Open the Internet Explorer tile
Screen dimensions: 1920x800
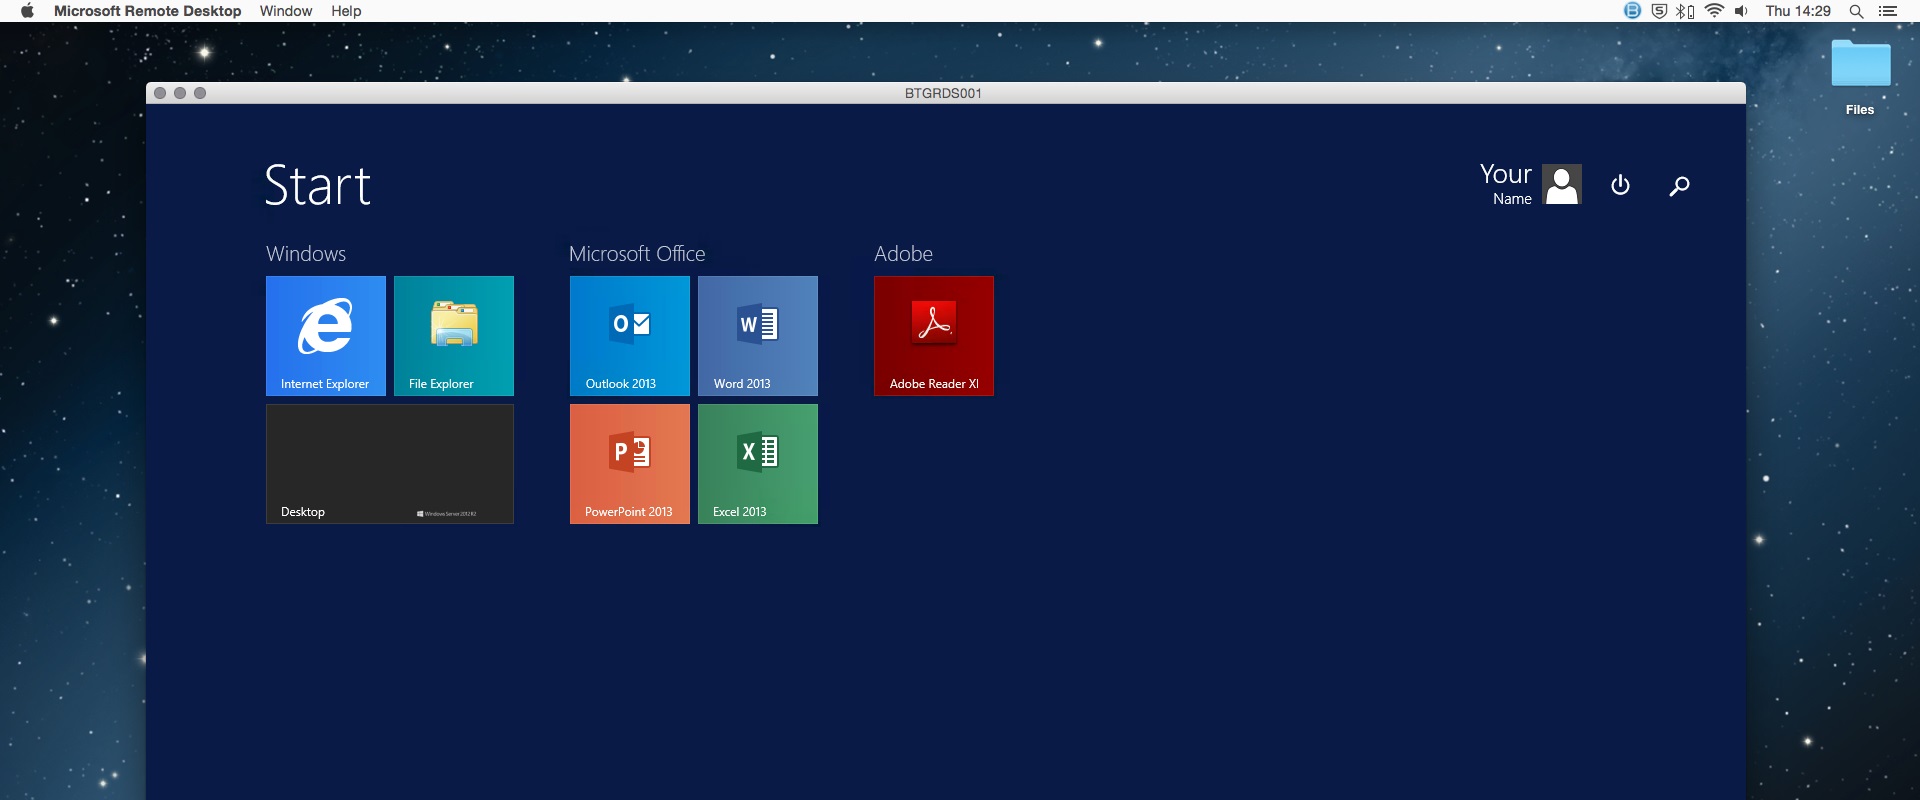pos(326,336)
